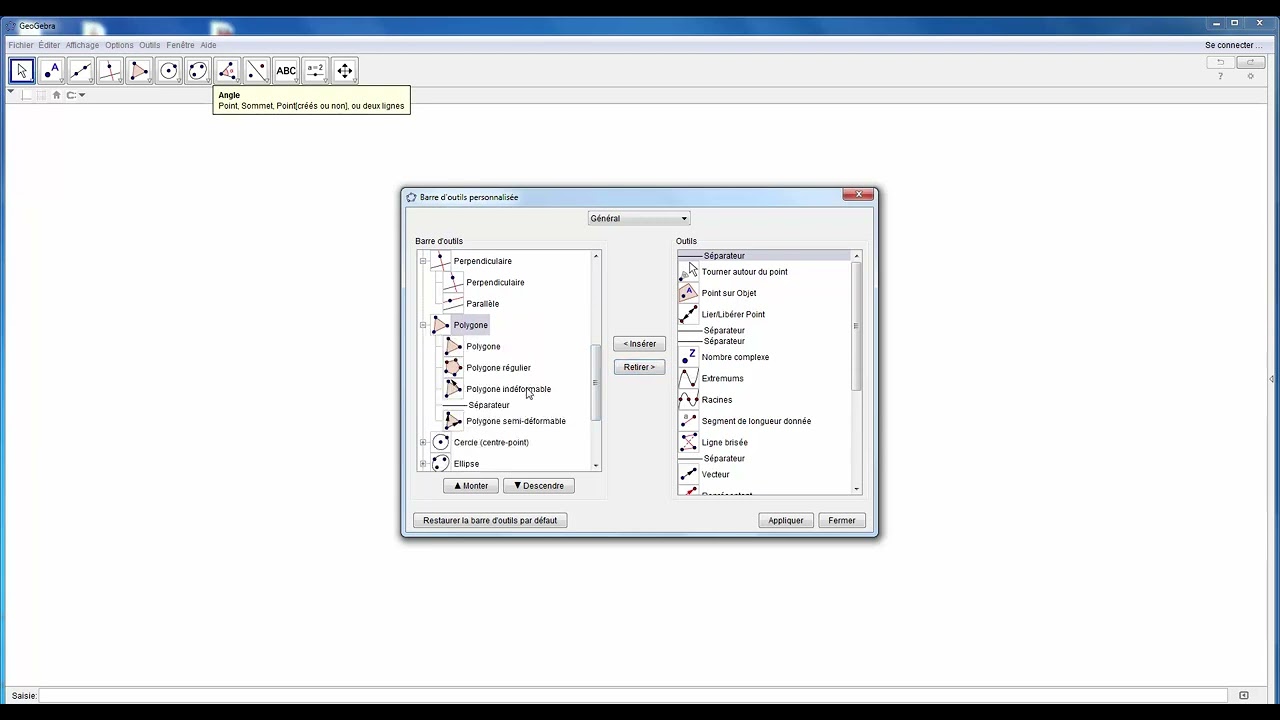Viewport: 1280px width, 720px height.
Task: Select the Polygone indéformable row
Action: click(497, 389)
